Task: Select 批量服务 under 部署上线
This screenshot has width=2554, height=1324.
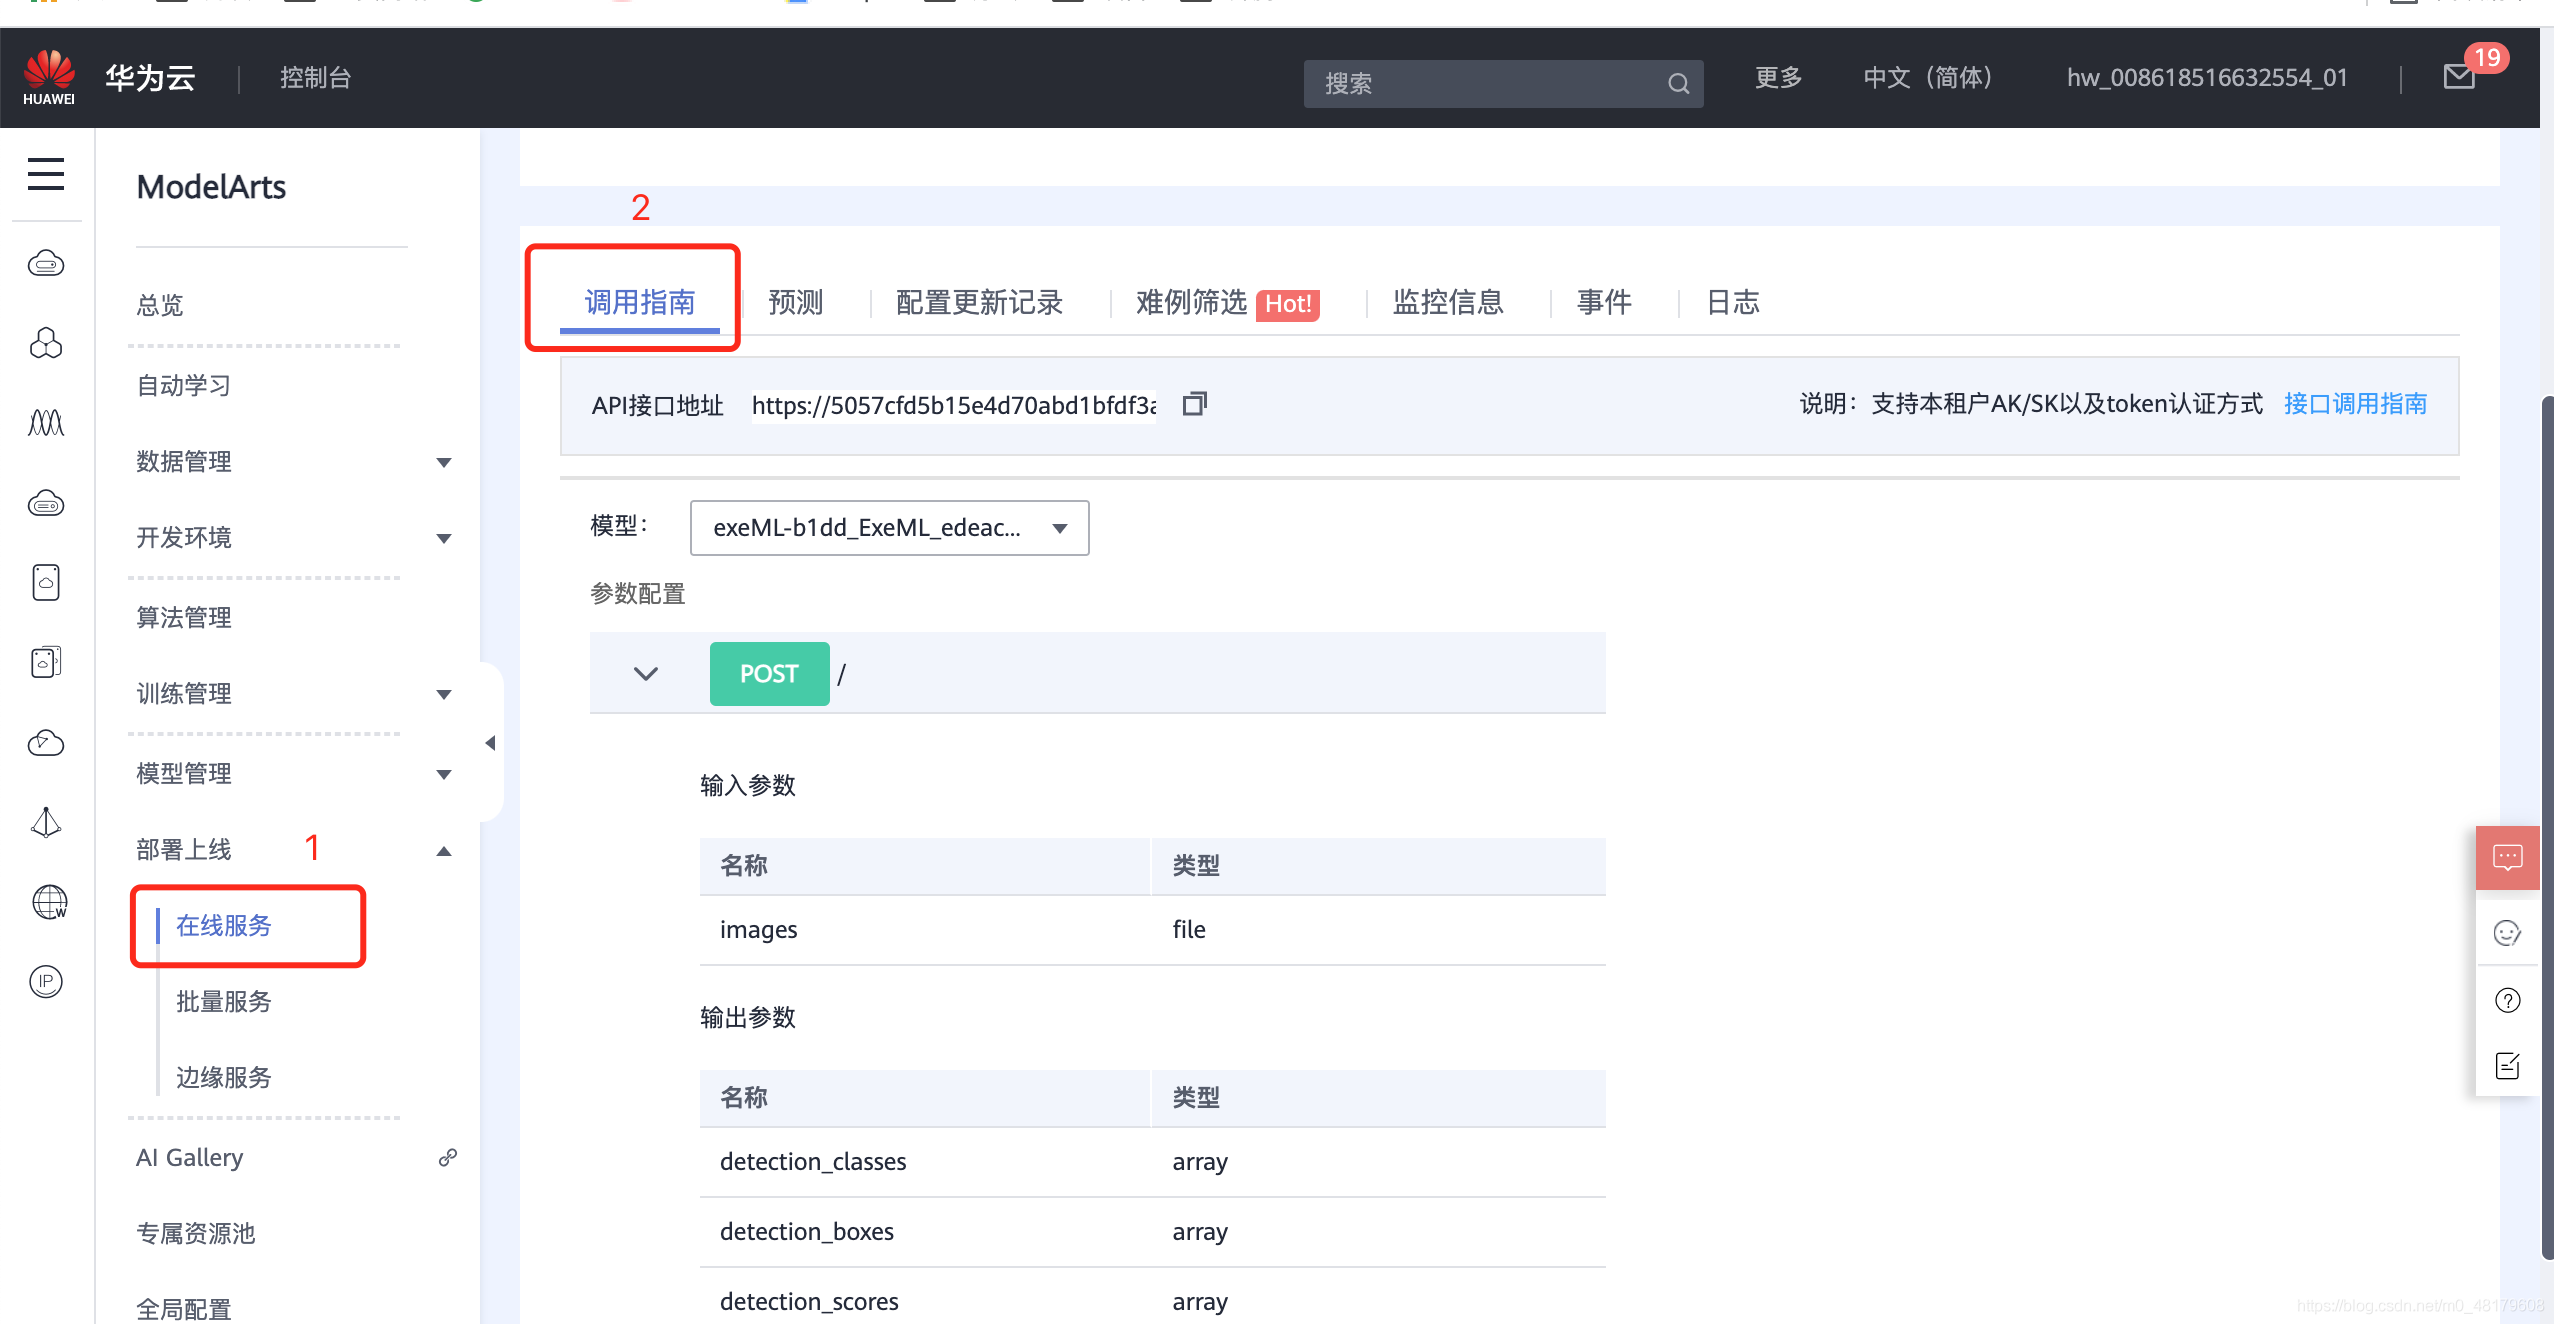Action: [x=223, y=1001]
